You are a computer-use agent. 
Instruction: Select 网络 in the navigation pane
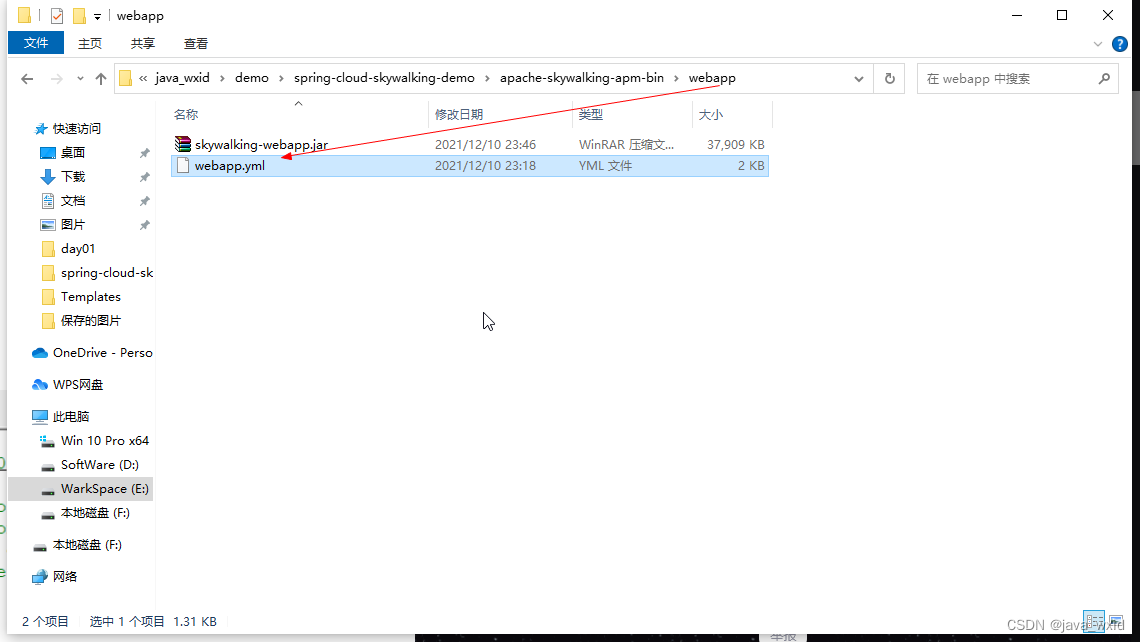65,577
